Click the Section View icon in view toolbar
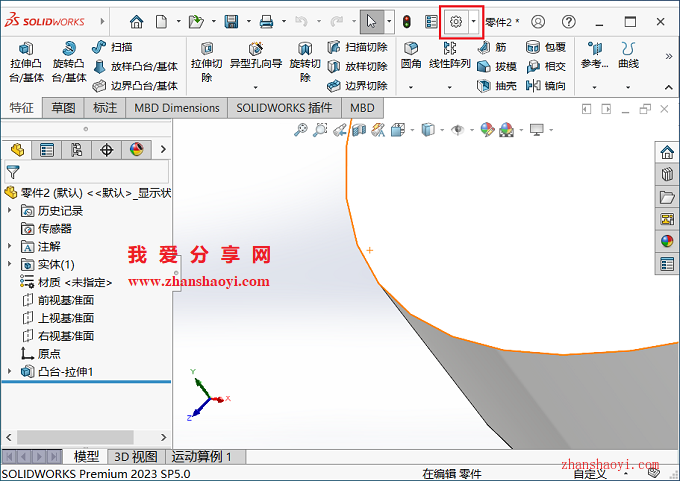The image size is (680, 481). coord(359,130)
